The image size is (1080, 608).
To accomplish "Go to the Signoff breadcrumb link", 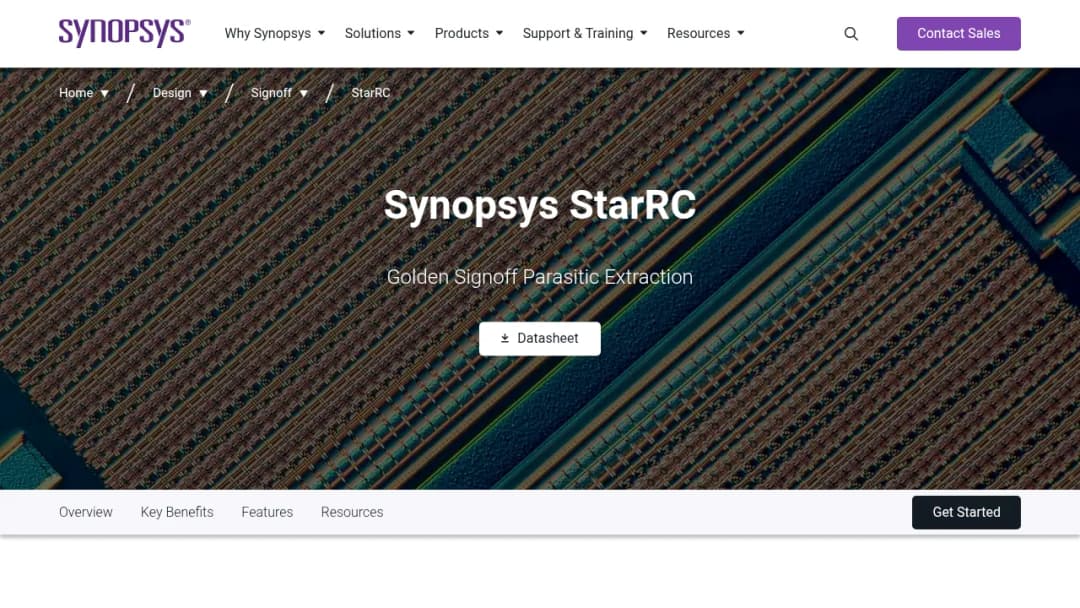I will [x=271, y=93].
